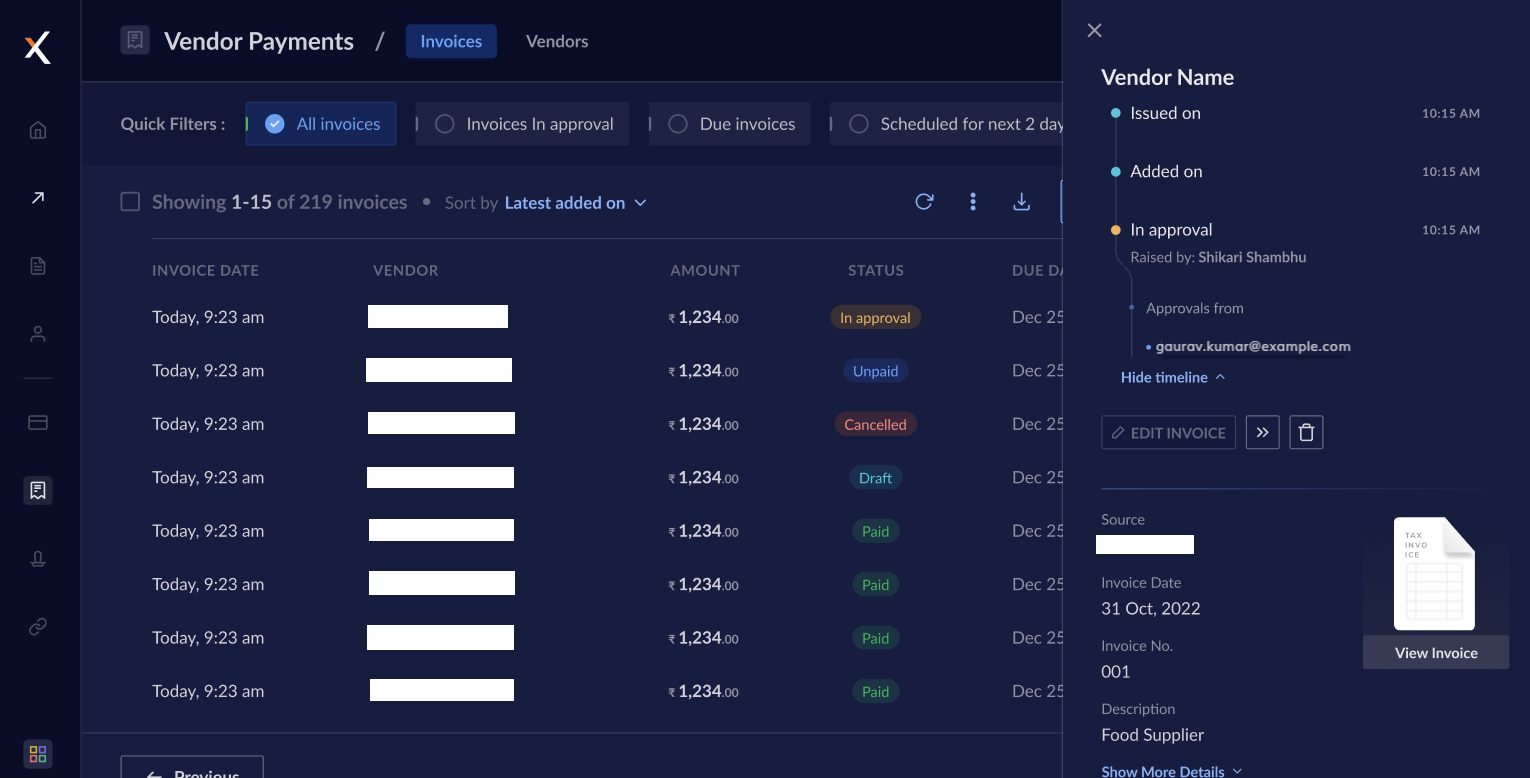Open the Sort by Latest added on dropdown
1530x778 pixels.
pyautogui.click(x=575, y=203)
